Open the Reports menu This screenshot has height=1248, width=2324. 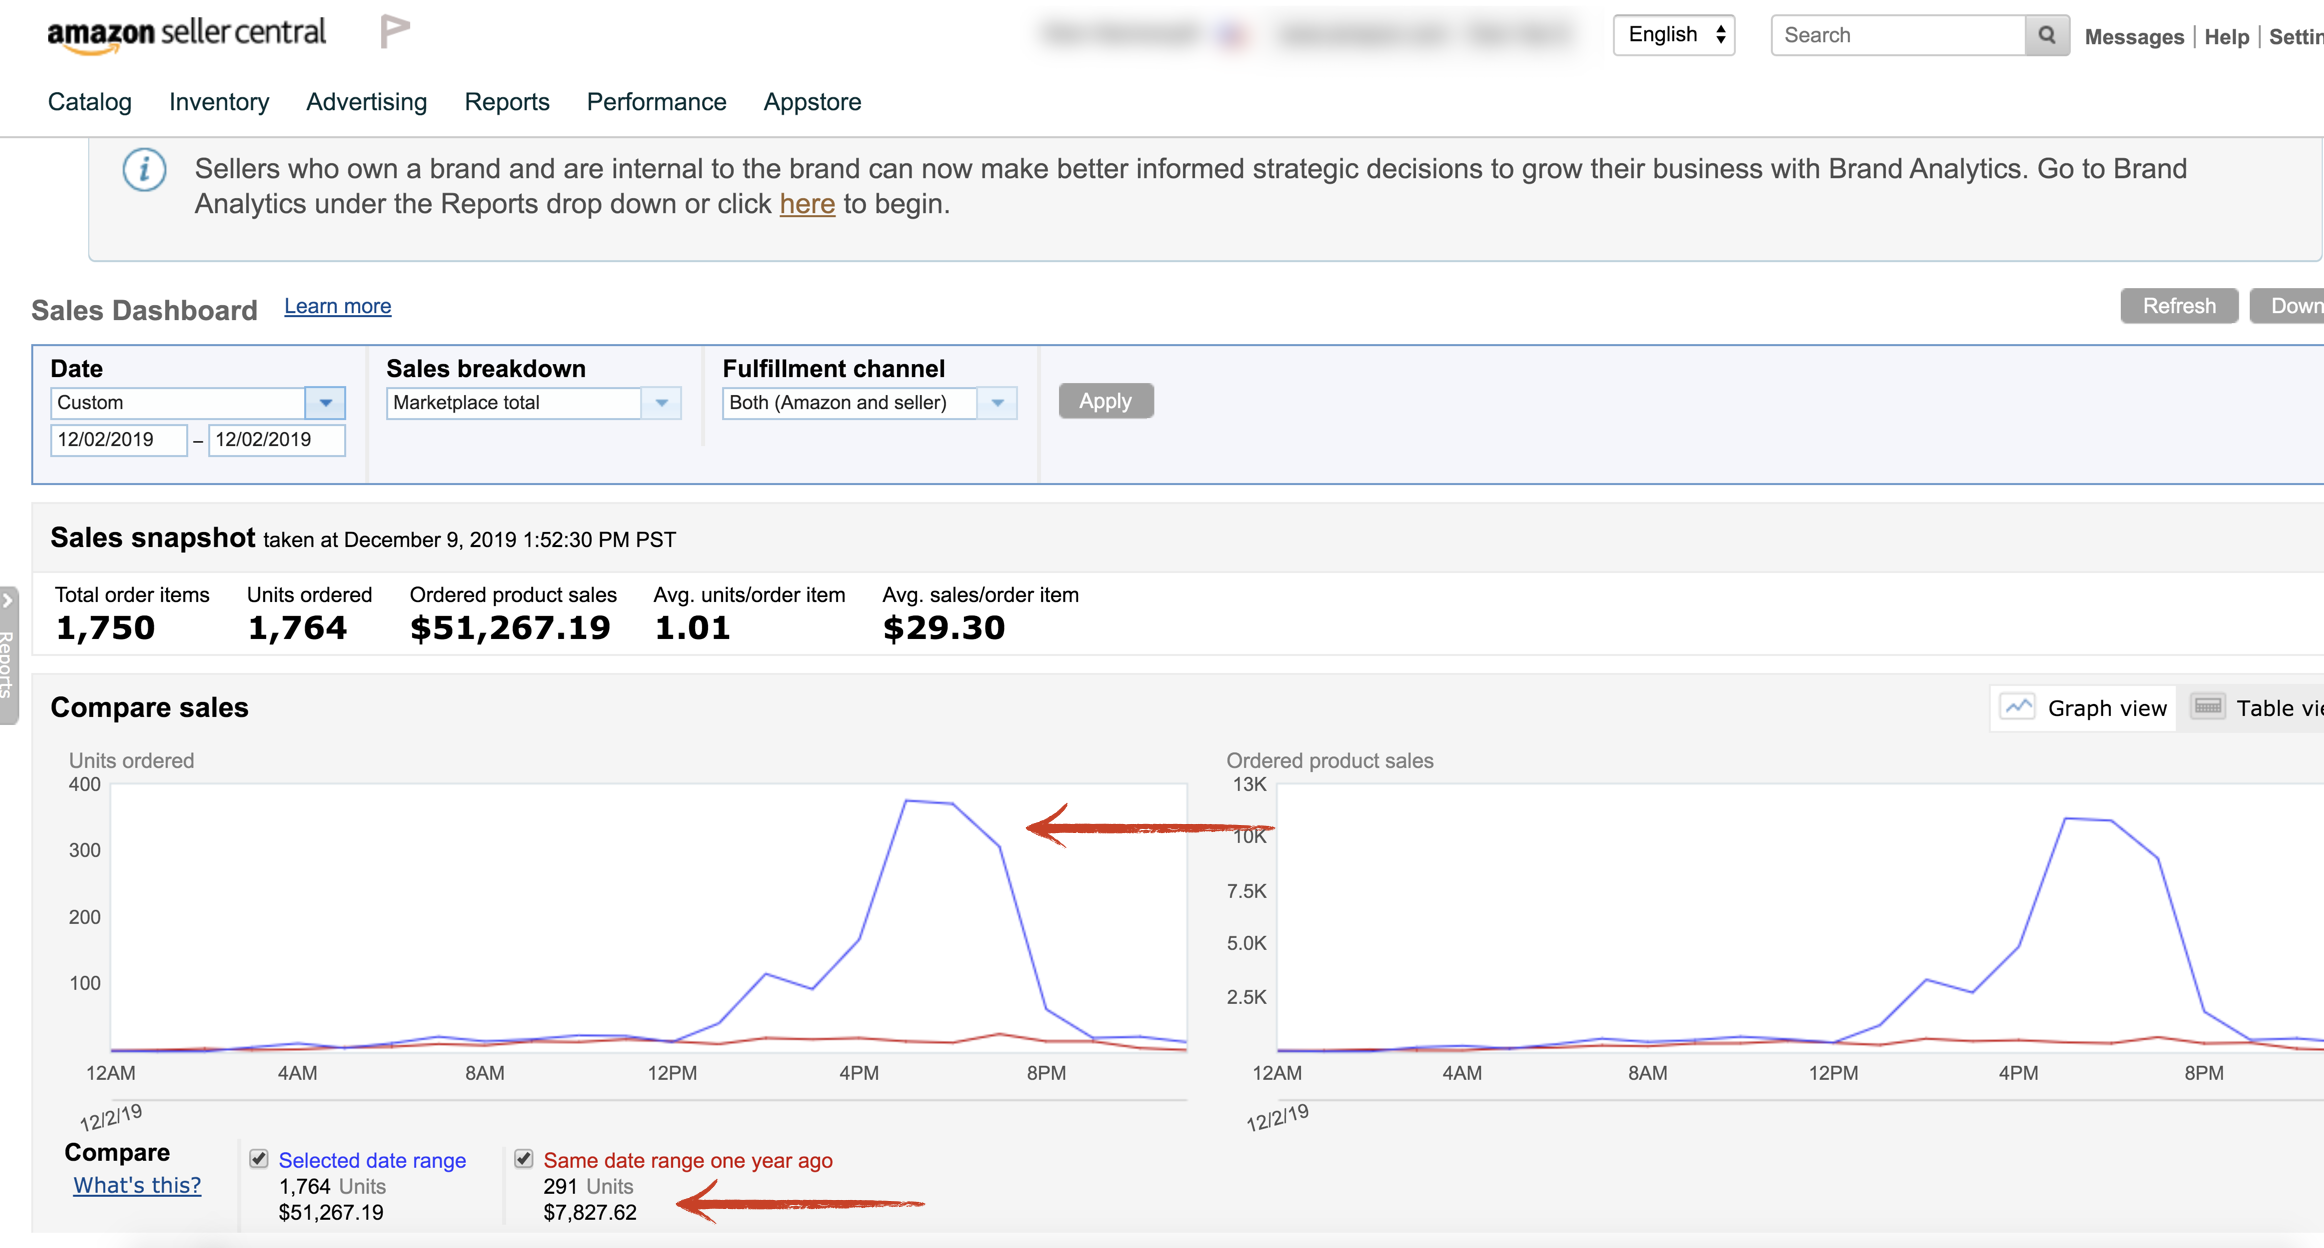click(x=507, y=102)
